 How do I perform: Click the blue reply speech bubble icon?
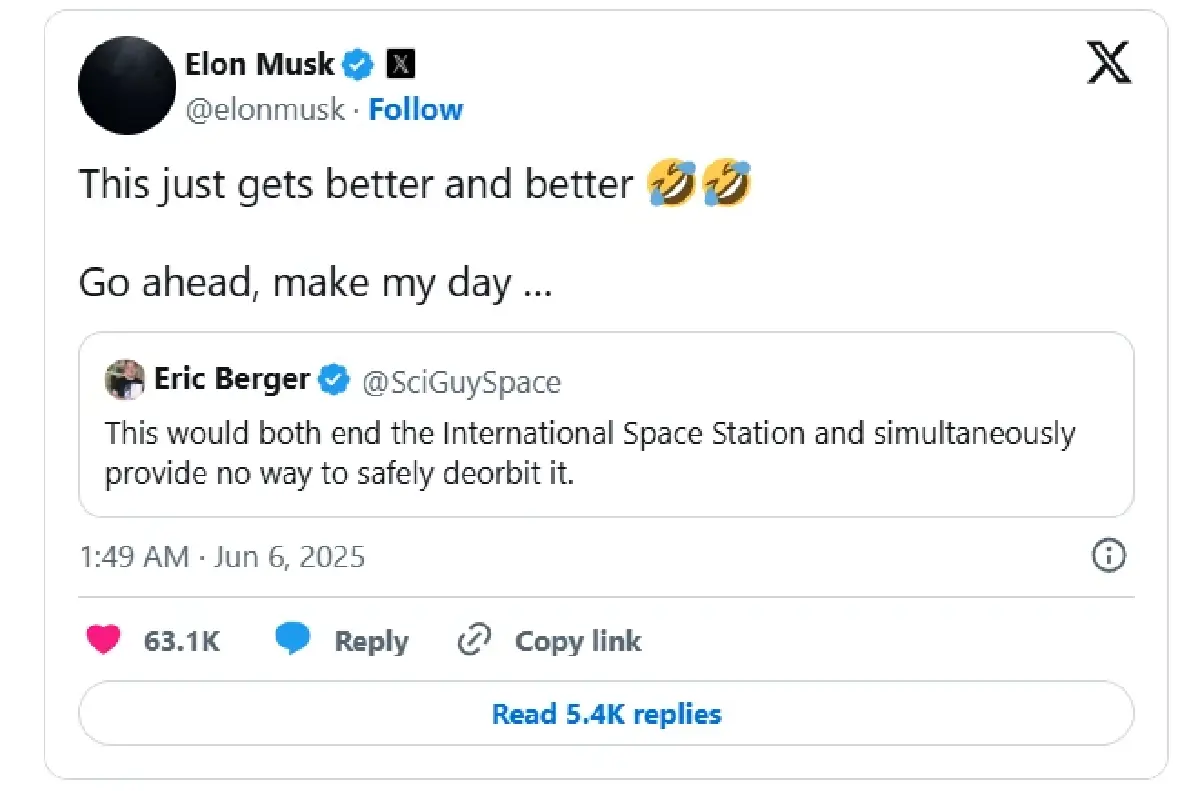pos(293,640)
